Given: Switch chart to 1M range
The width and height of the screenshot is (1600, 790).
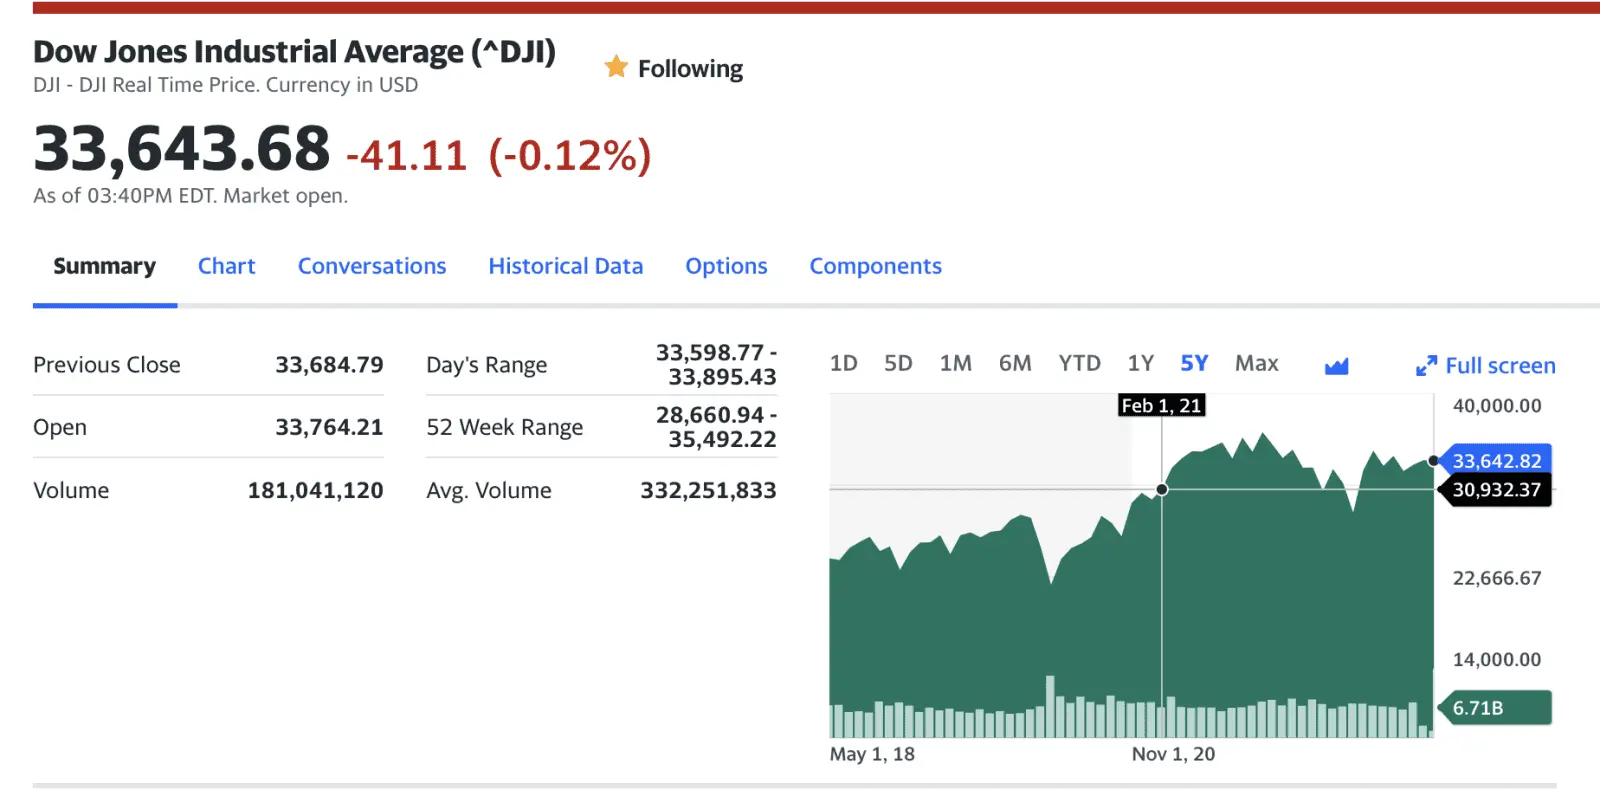Looking at the screenshot, I should (955, 364).
